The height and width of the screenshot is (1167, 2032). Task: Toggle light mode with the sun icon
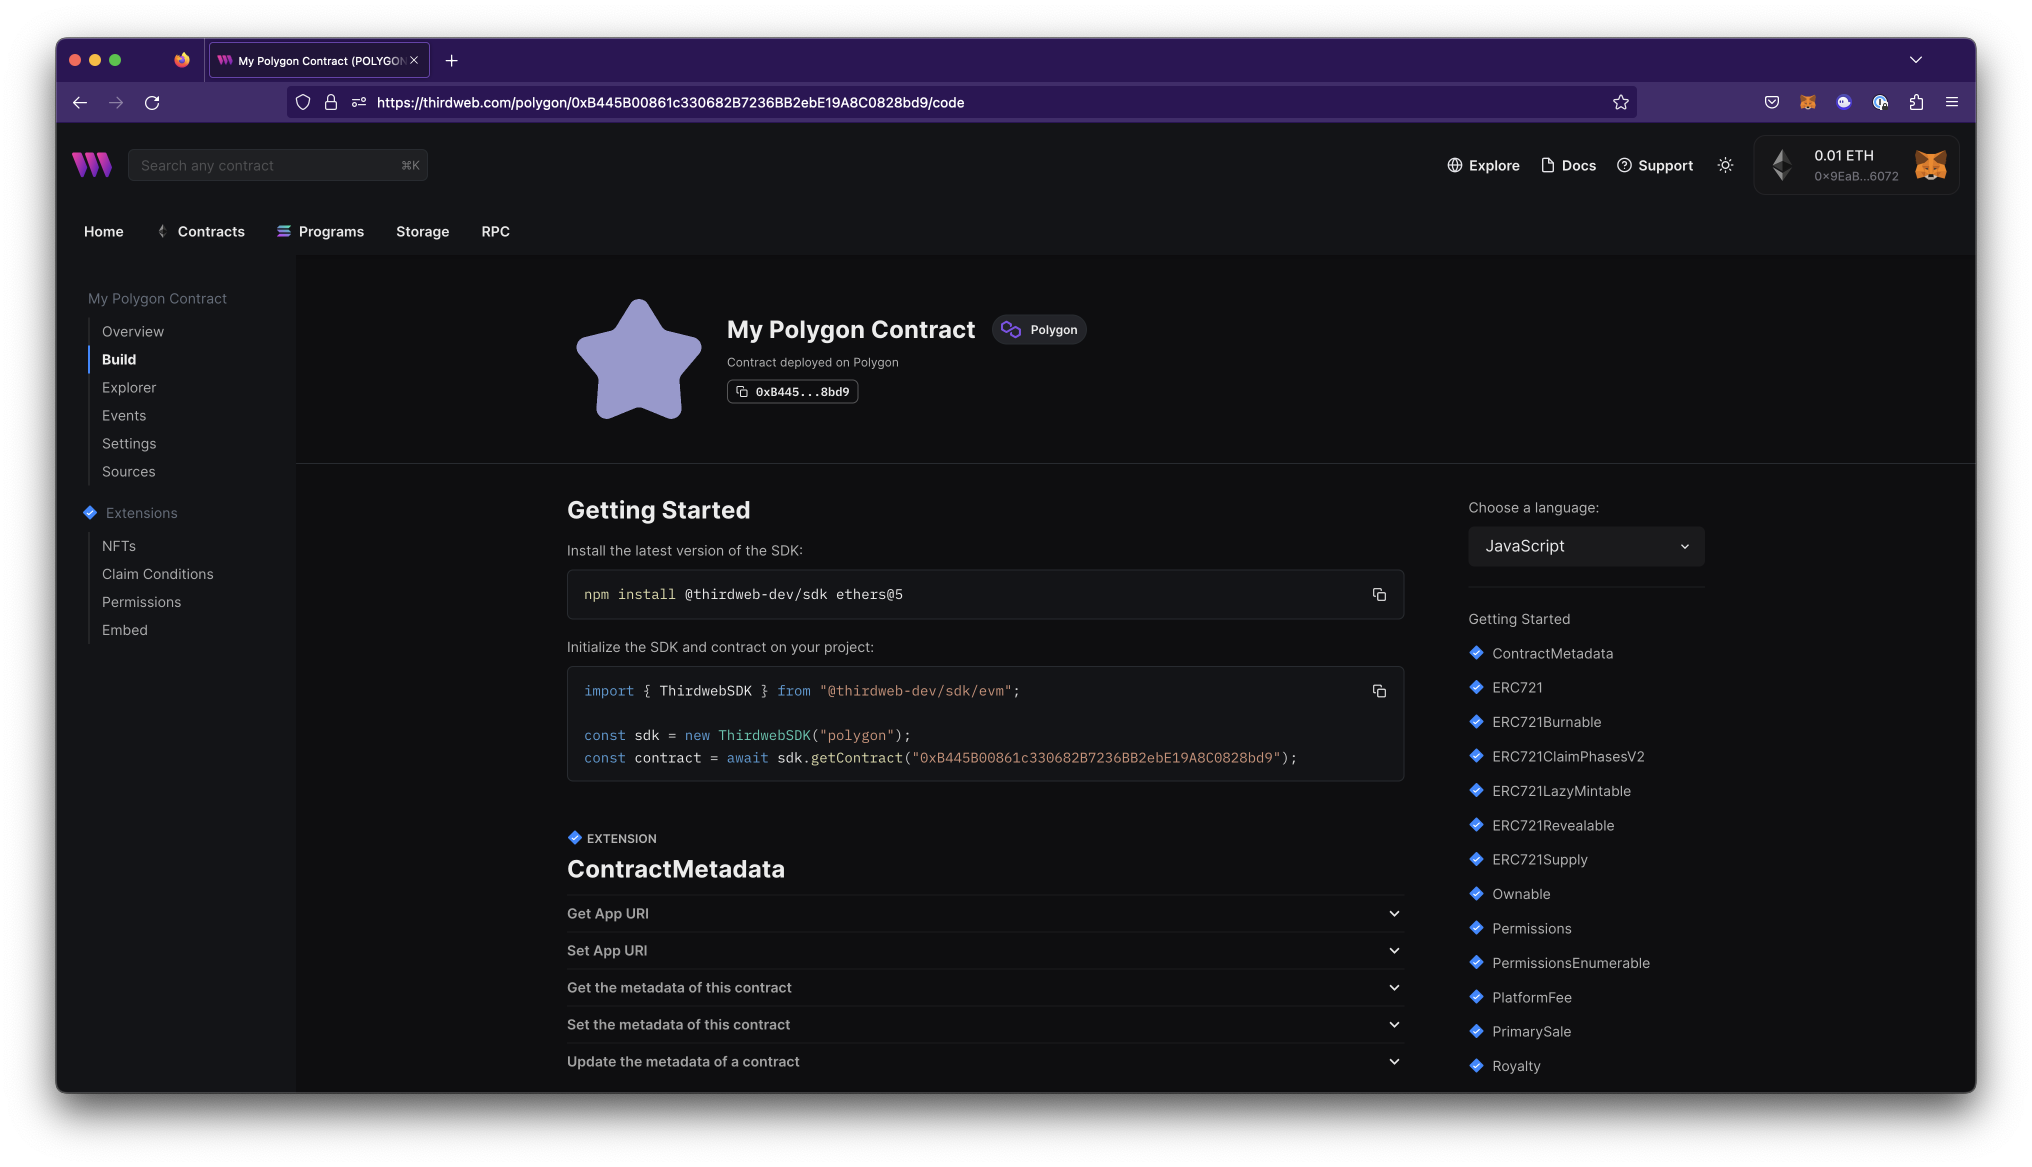pos(1725,165)
